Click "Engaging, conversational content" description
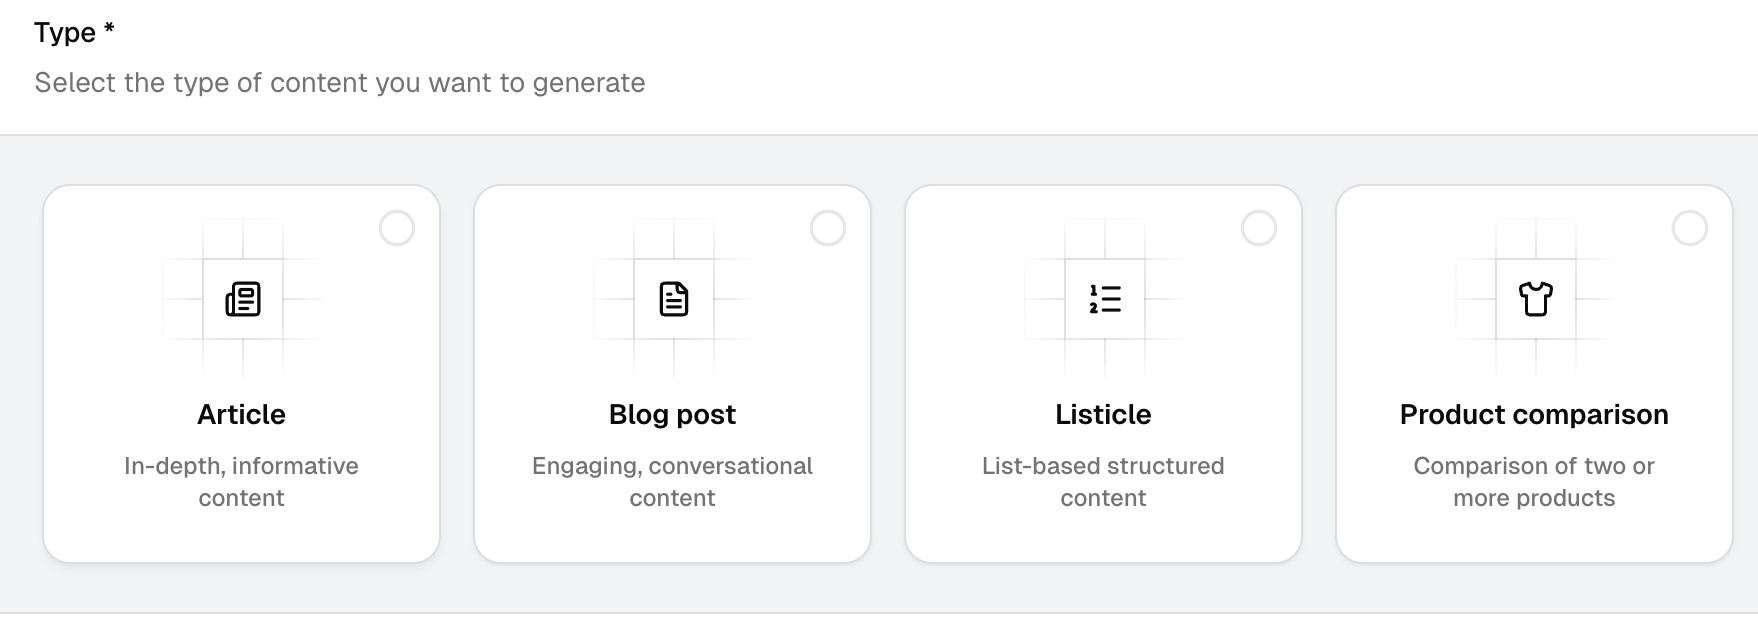 pyautogui.click(x=673, y=482)
